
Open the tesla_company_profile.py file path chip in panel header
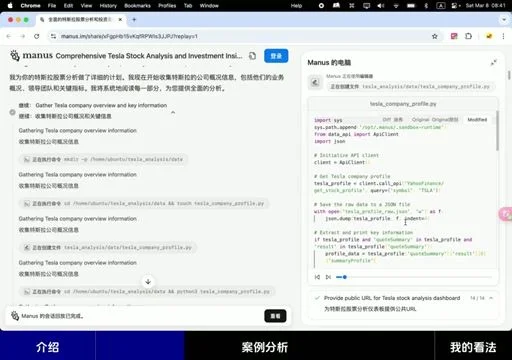(410, 86)
